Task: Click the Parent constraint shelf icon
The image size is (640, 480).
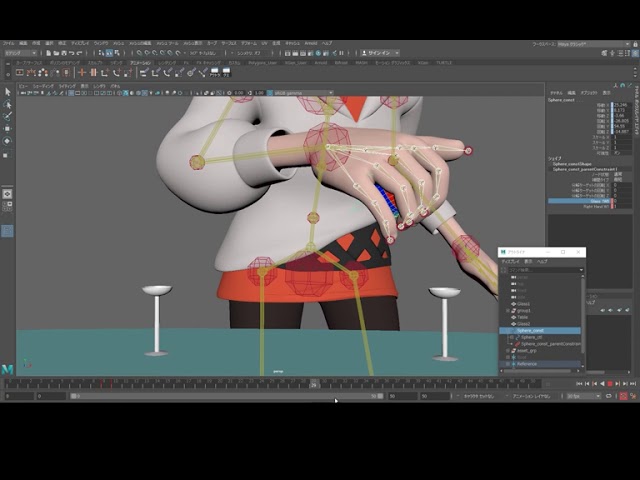Action: pyautogui.click(x=144, y=73)
